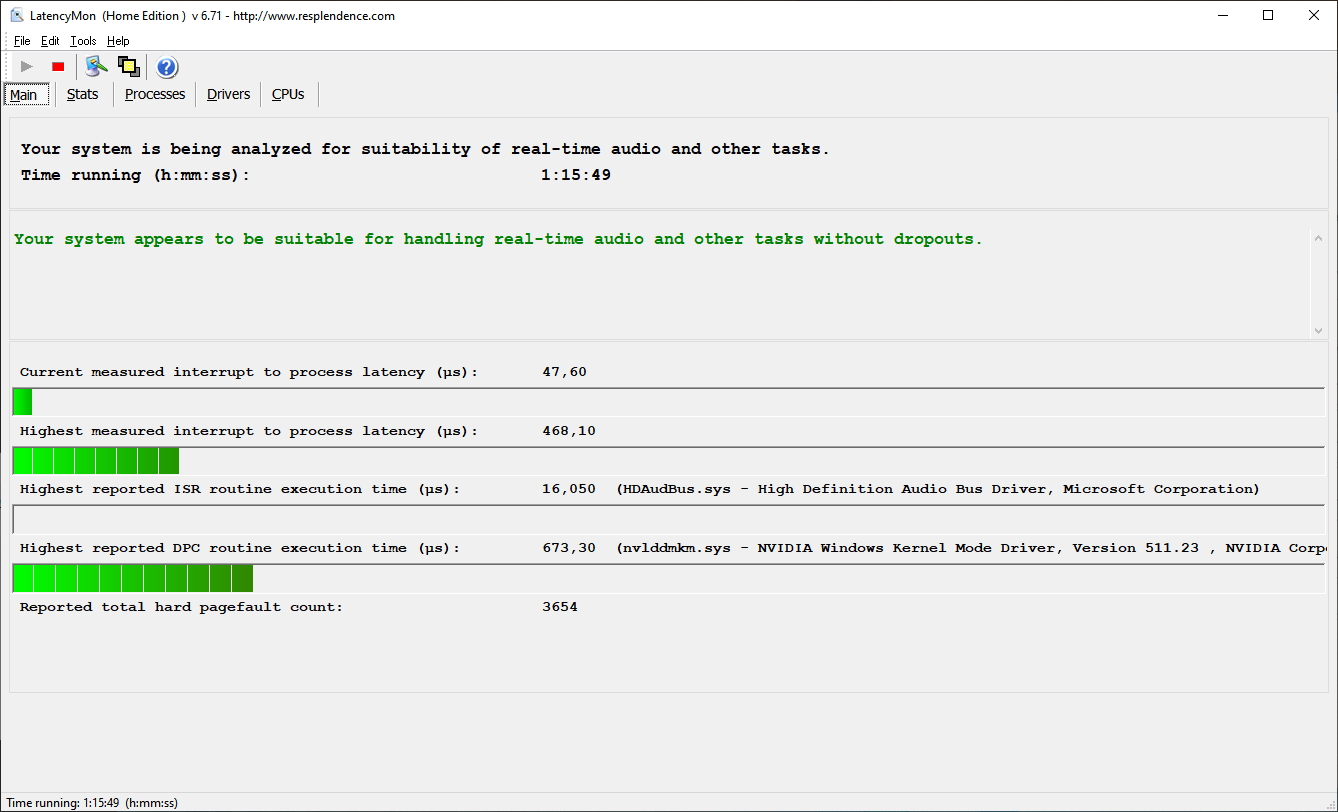Image resolution: width=1338 pixels, height=812 pixels.
Task: Click the highest DPC routine execution time bar
Action: pyautogui.click(x=668, y=579)
